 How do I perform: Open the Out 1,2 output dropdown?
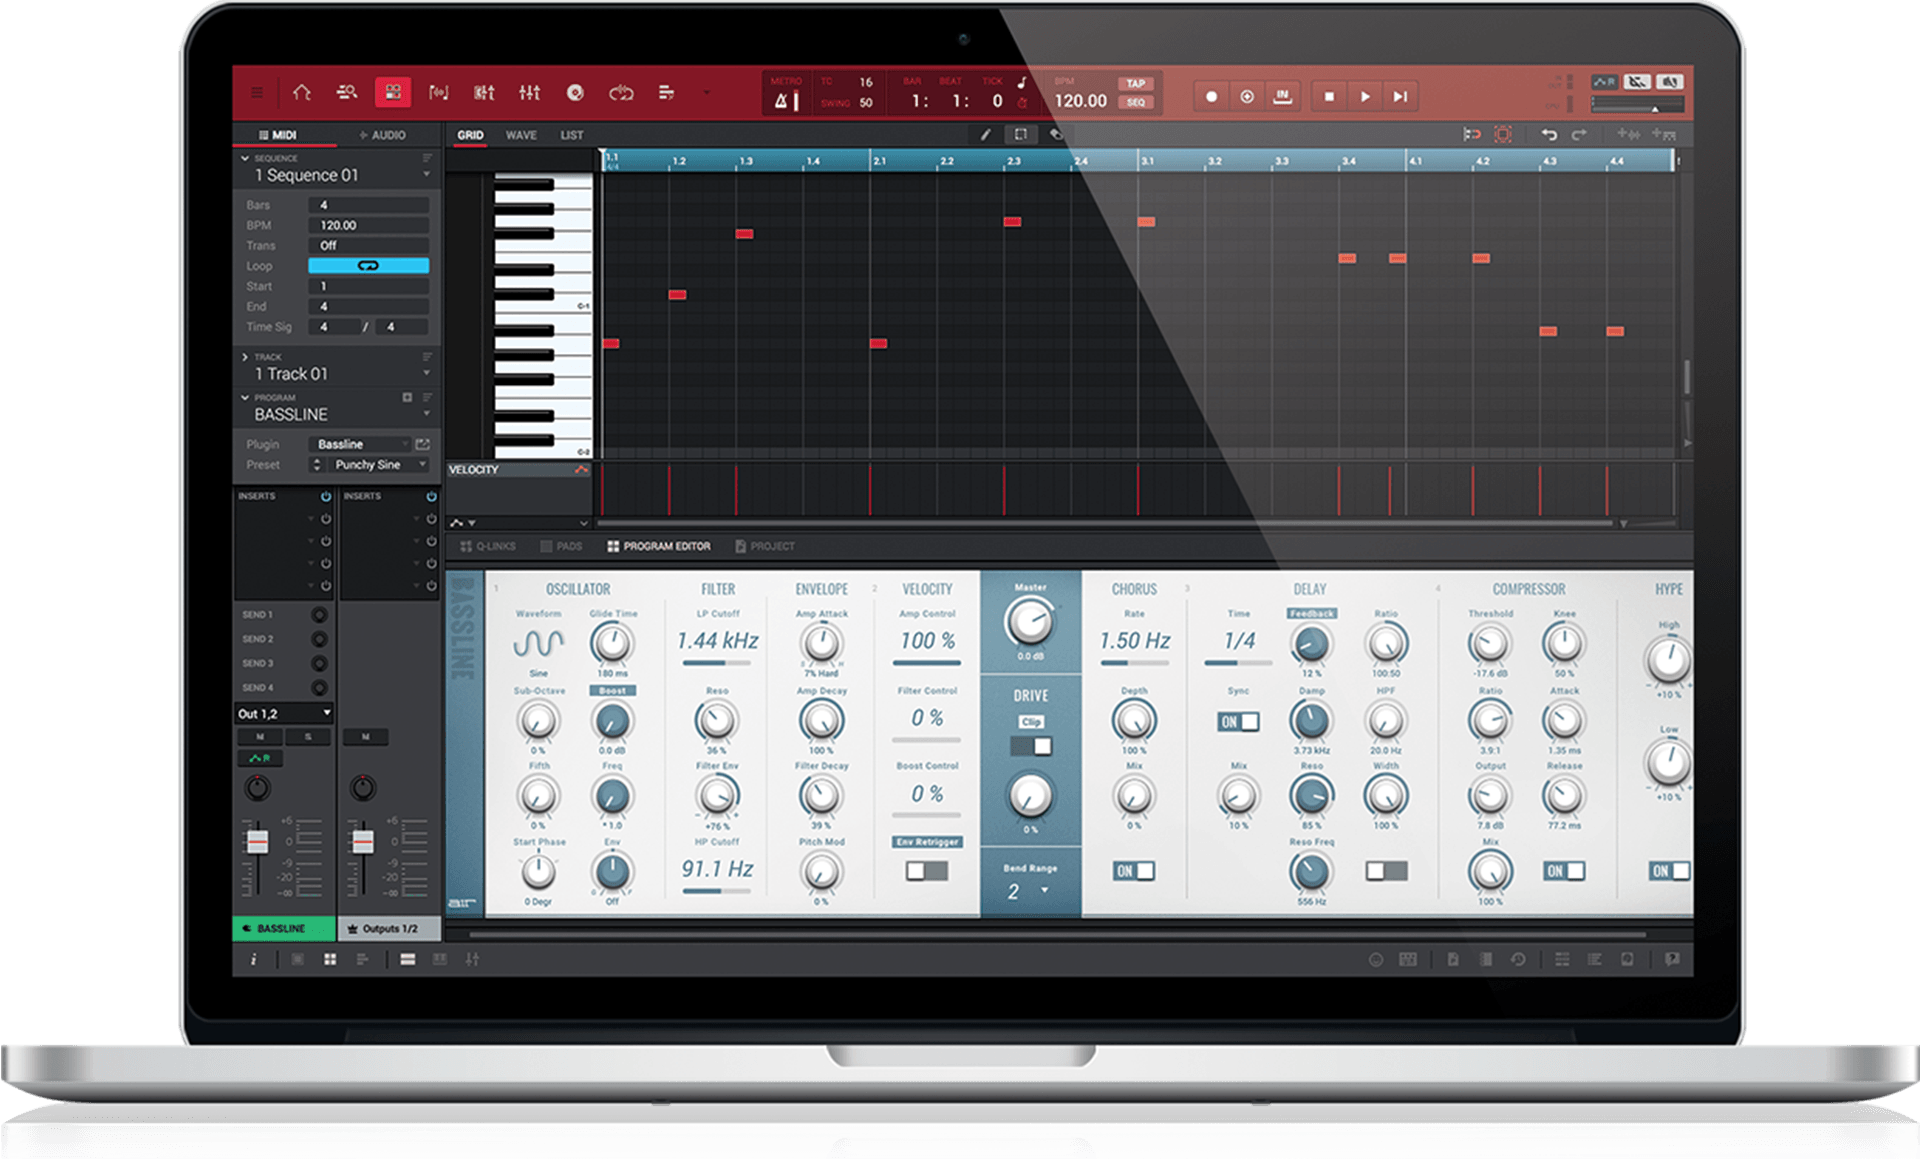[284, 713]
